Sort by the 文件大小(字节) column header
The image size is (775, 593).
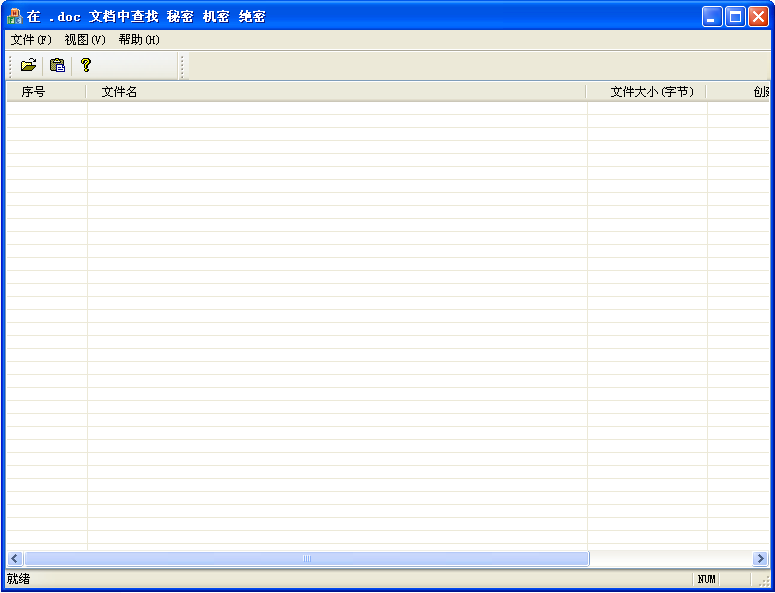tap(646, 92)
